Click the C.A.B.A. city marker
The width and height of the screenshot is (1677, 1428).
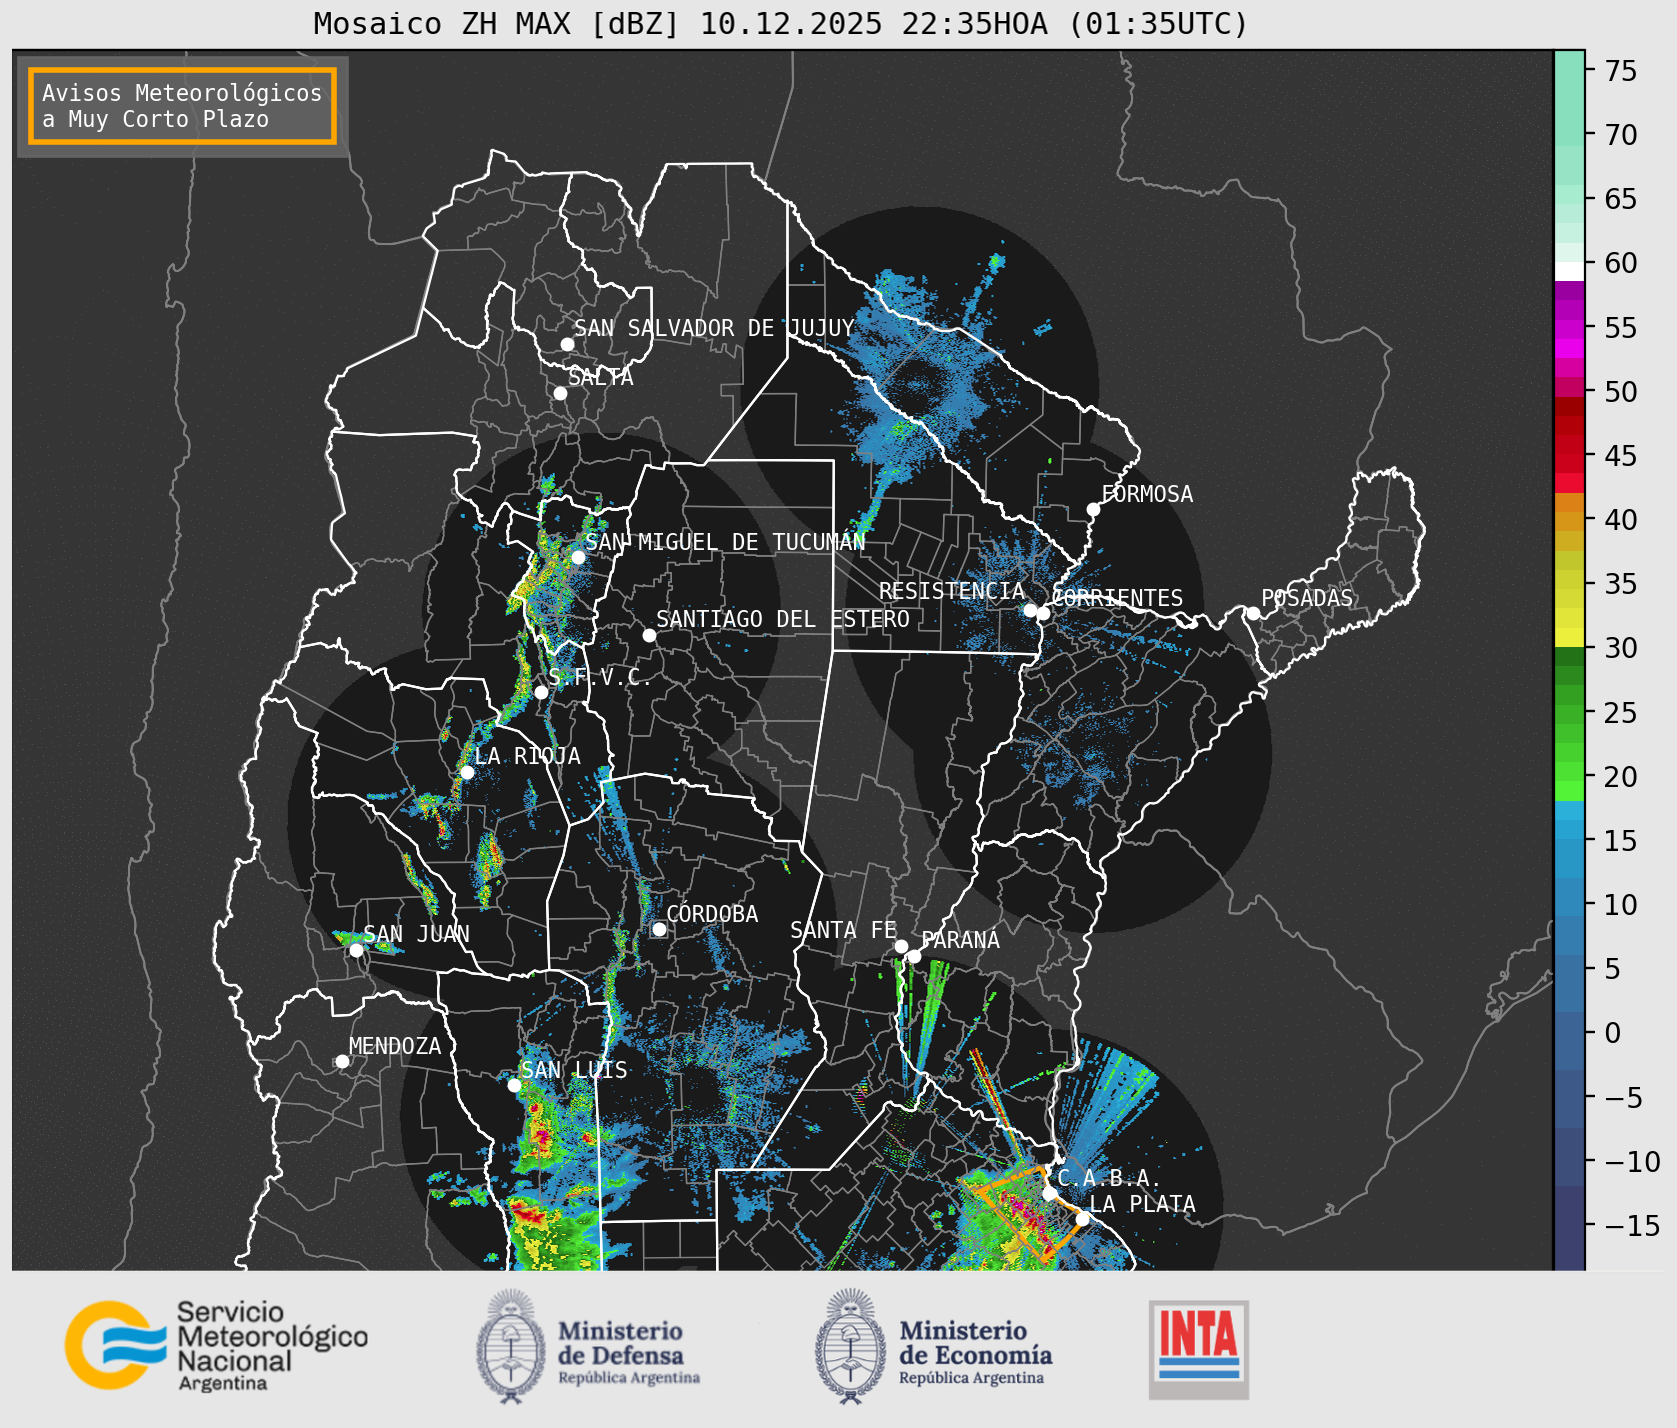pyautogui.click(x=1049, y=1193)
